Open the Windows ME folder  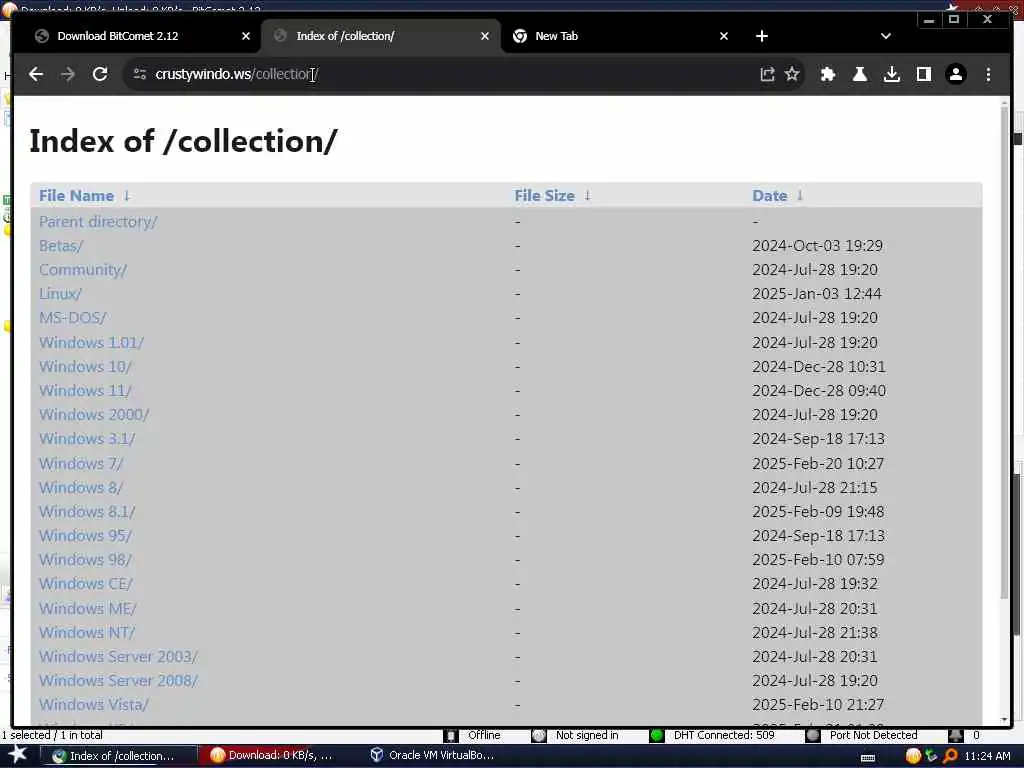point(88,609)
